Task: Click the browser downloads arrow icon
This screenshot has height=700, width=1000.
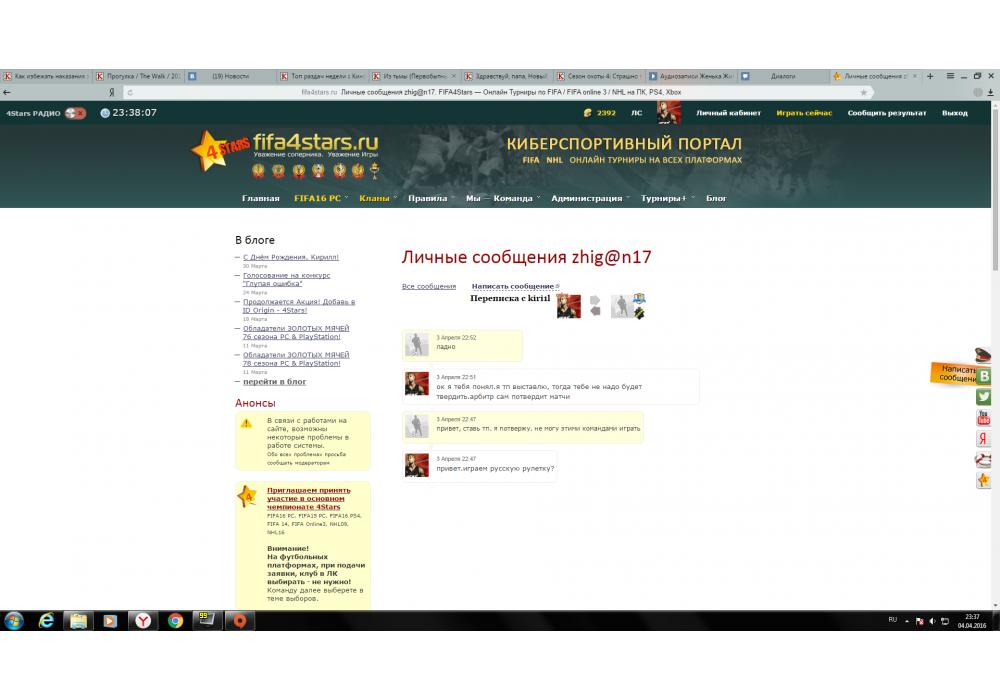Action: click(990, 92)
